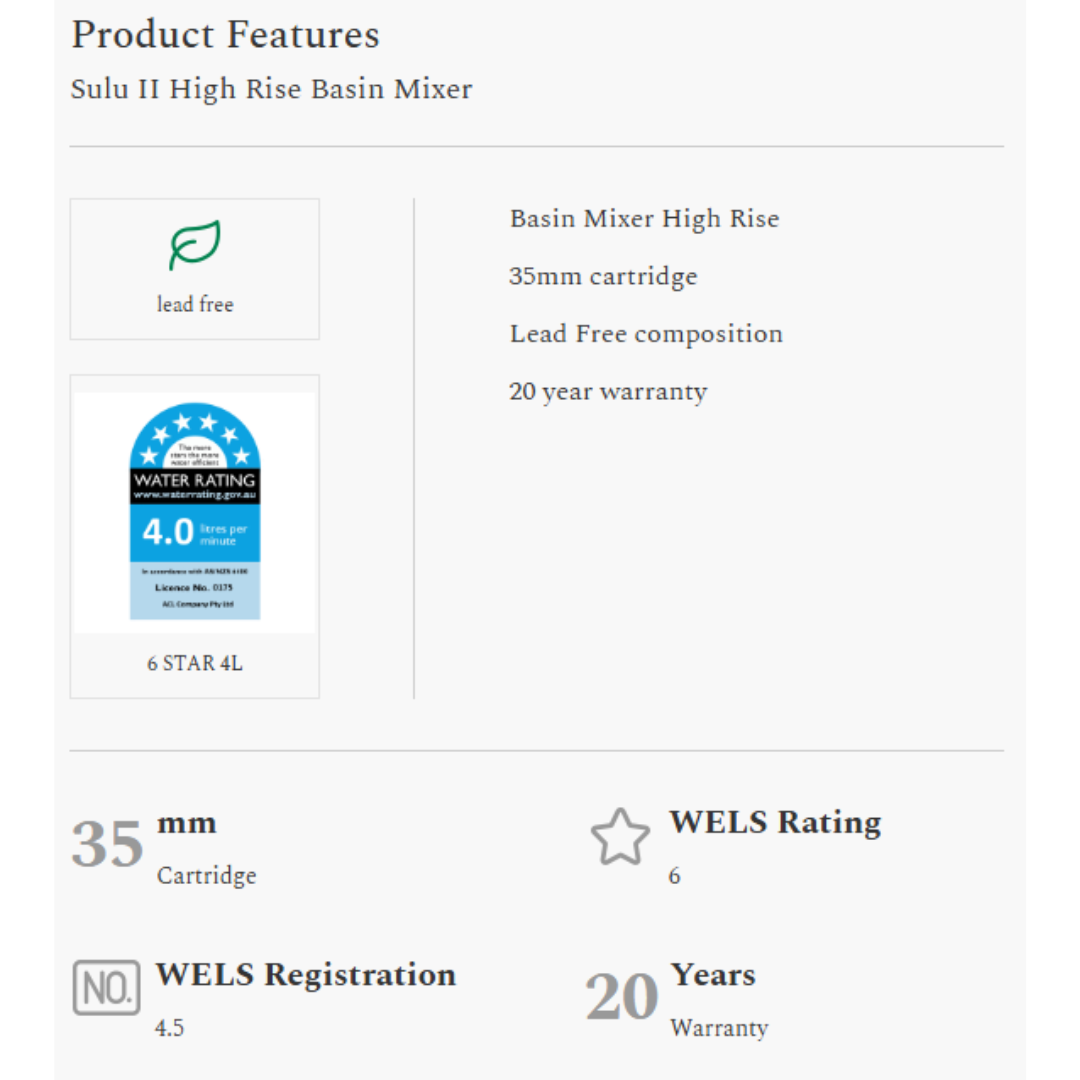Click the 4.5 WELS Registration value
This screenshot has width=1080, height=1080.
170,1028
